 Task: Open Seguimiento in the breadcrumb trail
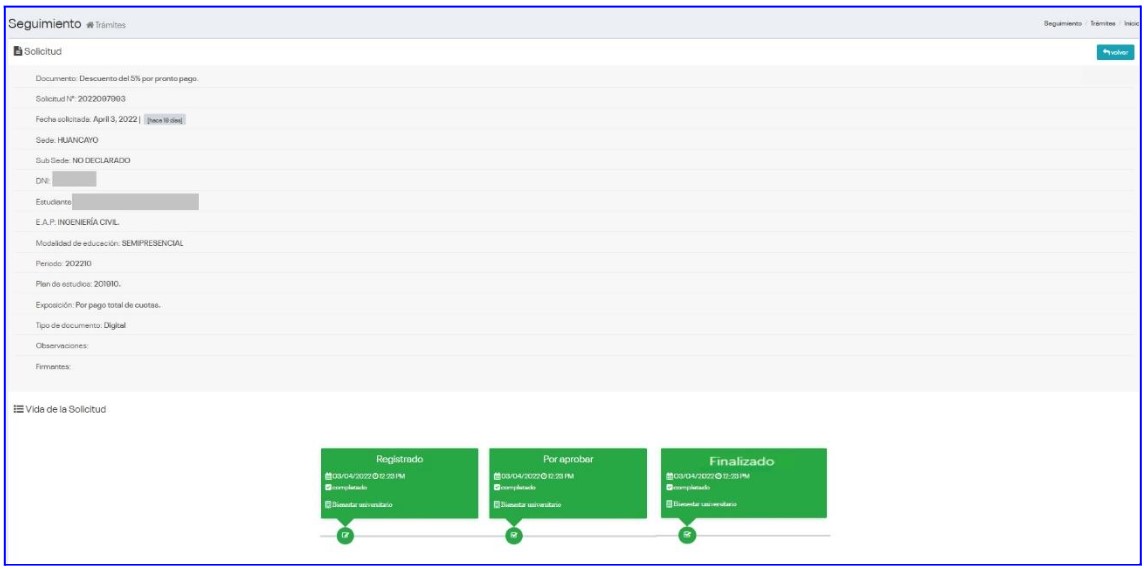[x=1062, y=24]
